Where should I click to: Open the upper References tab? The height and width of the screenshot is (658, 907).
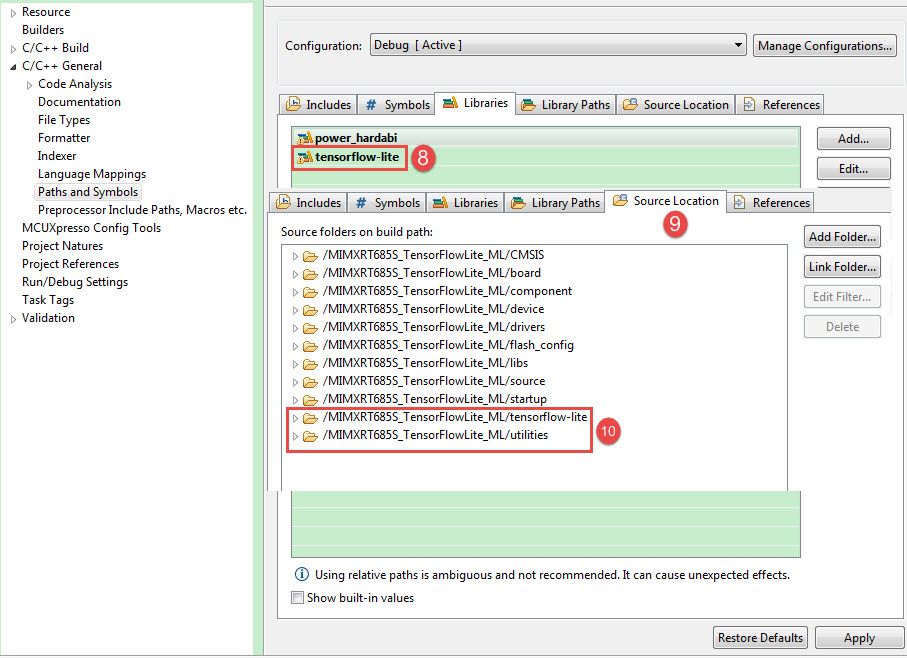781,105
